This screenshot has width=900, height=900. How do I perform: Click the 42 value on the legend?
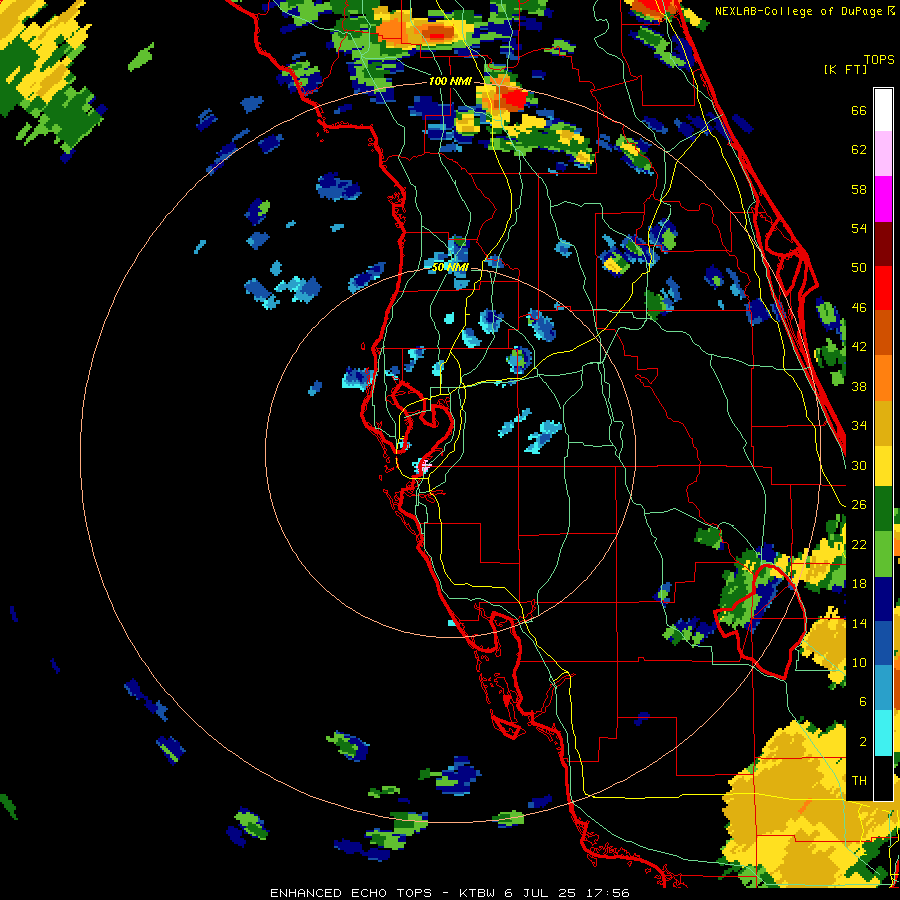click(859, 347)
